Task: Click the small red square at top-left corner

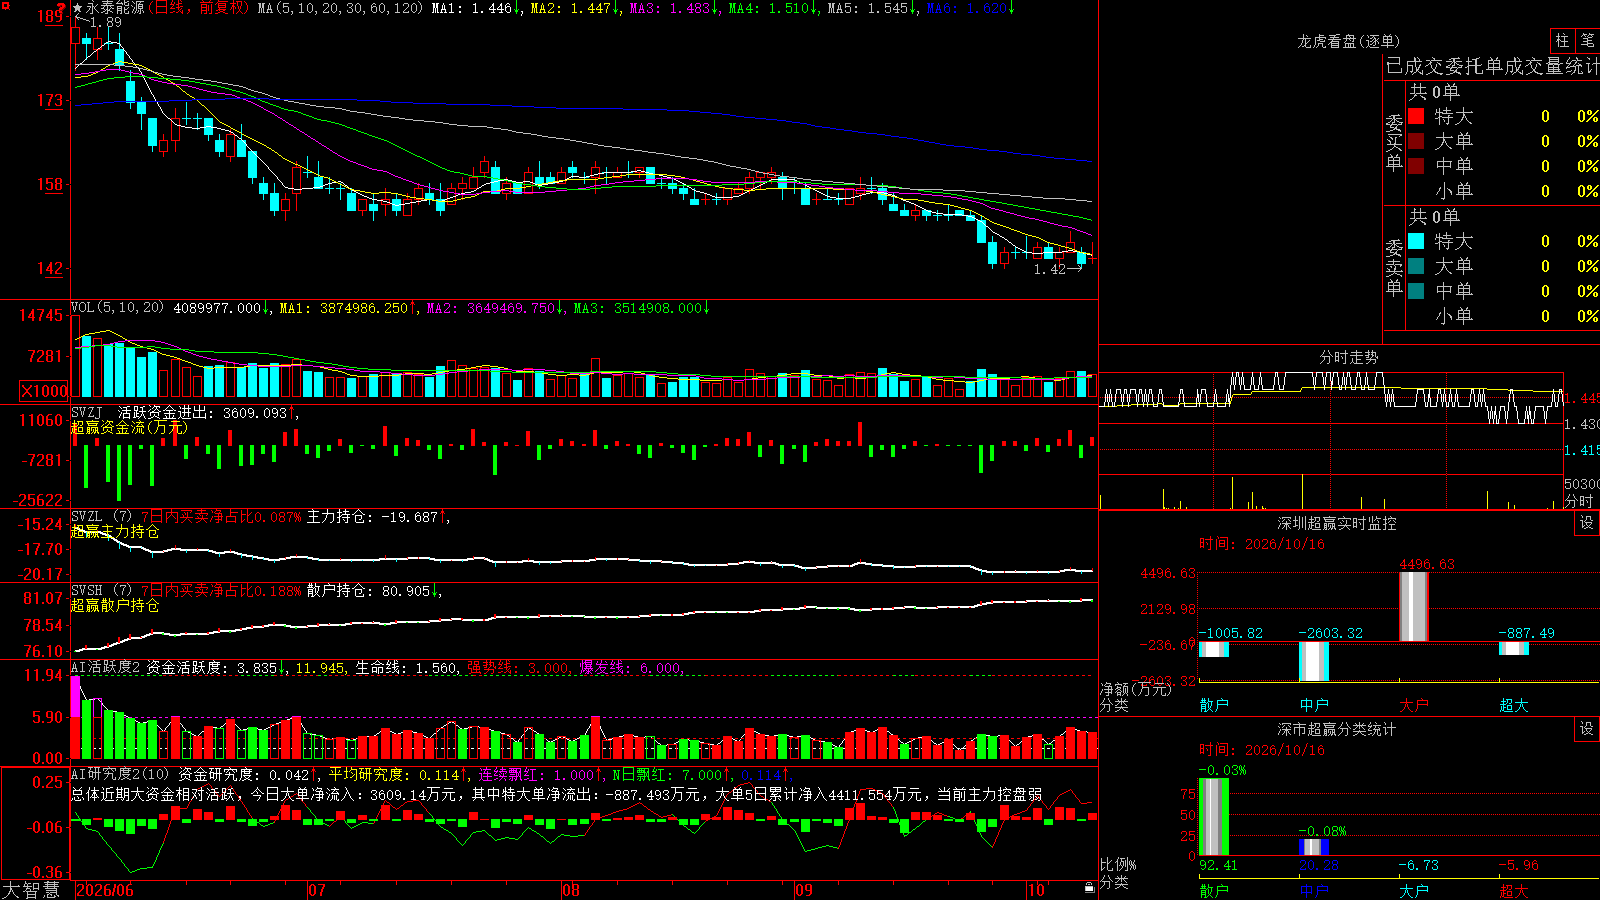Action: (4, 7)
